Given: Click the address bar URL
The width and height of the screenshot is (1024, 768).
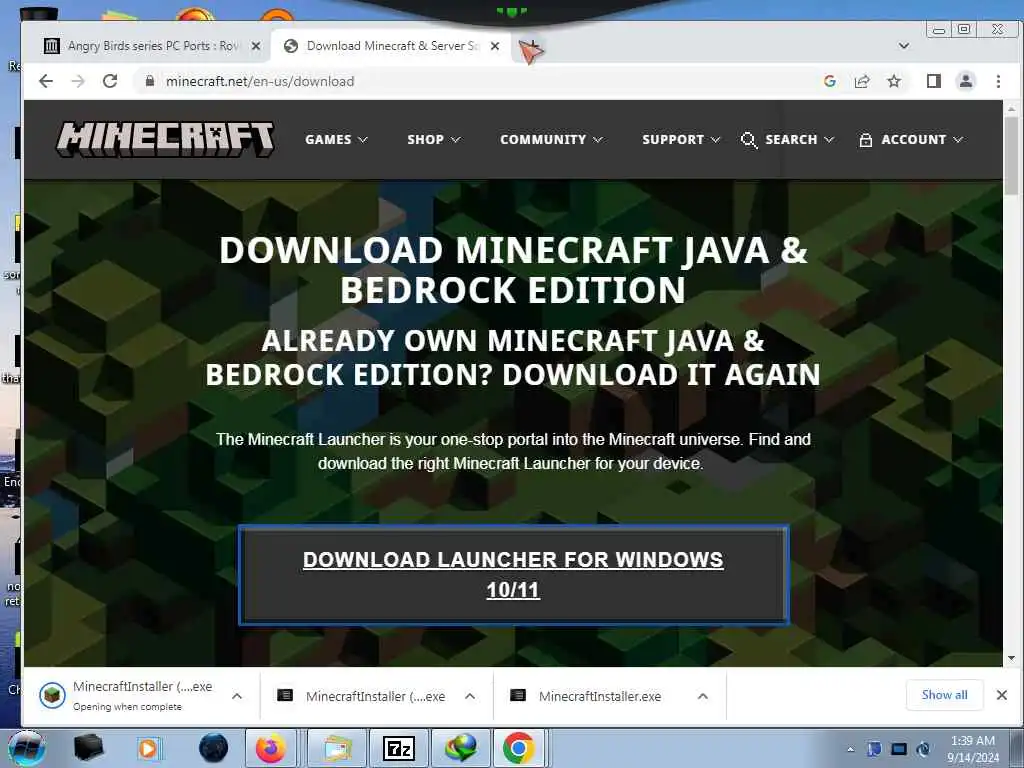Looking at the screenshot, I should [x=260, y=81].
